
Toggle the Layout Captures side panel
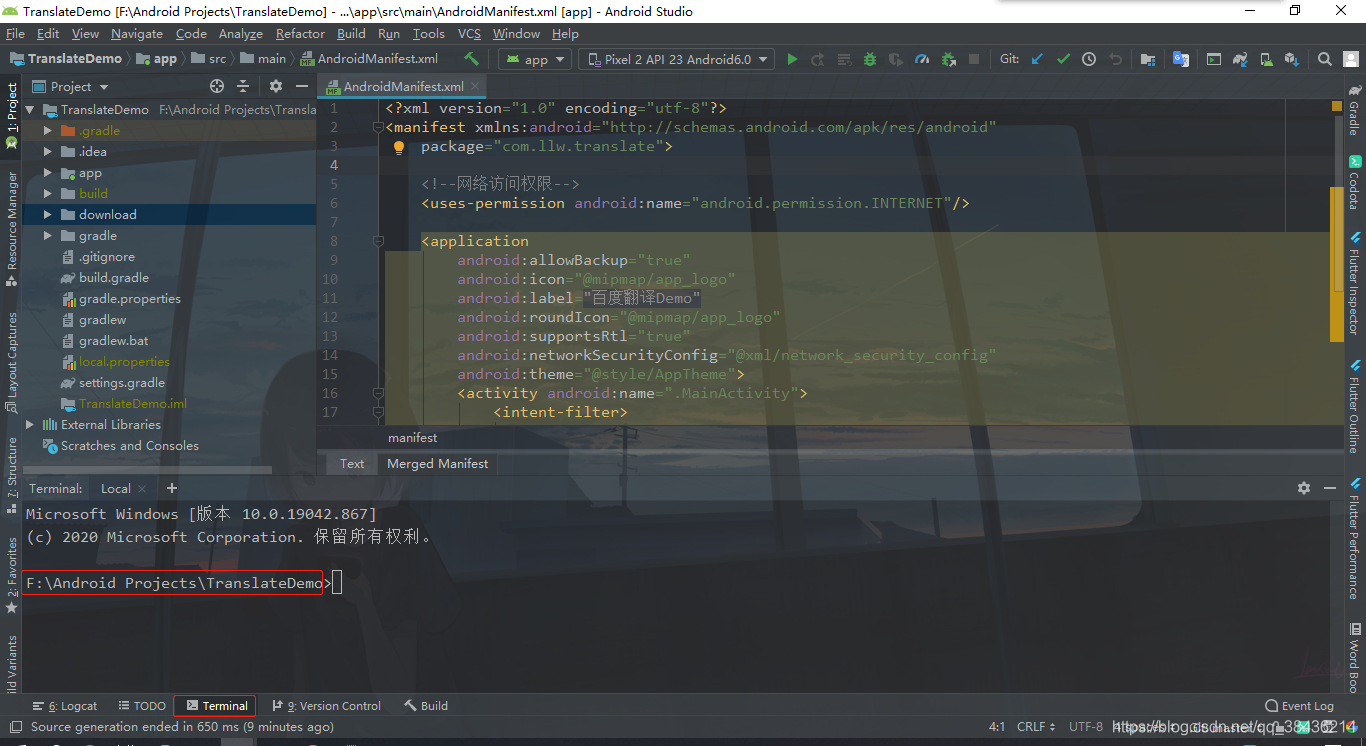point(11,362)
